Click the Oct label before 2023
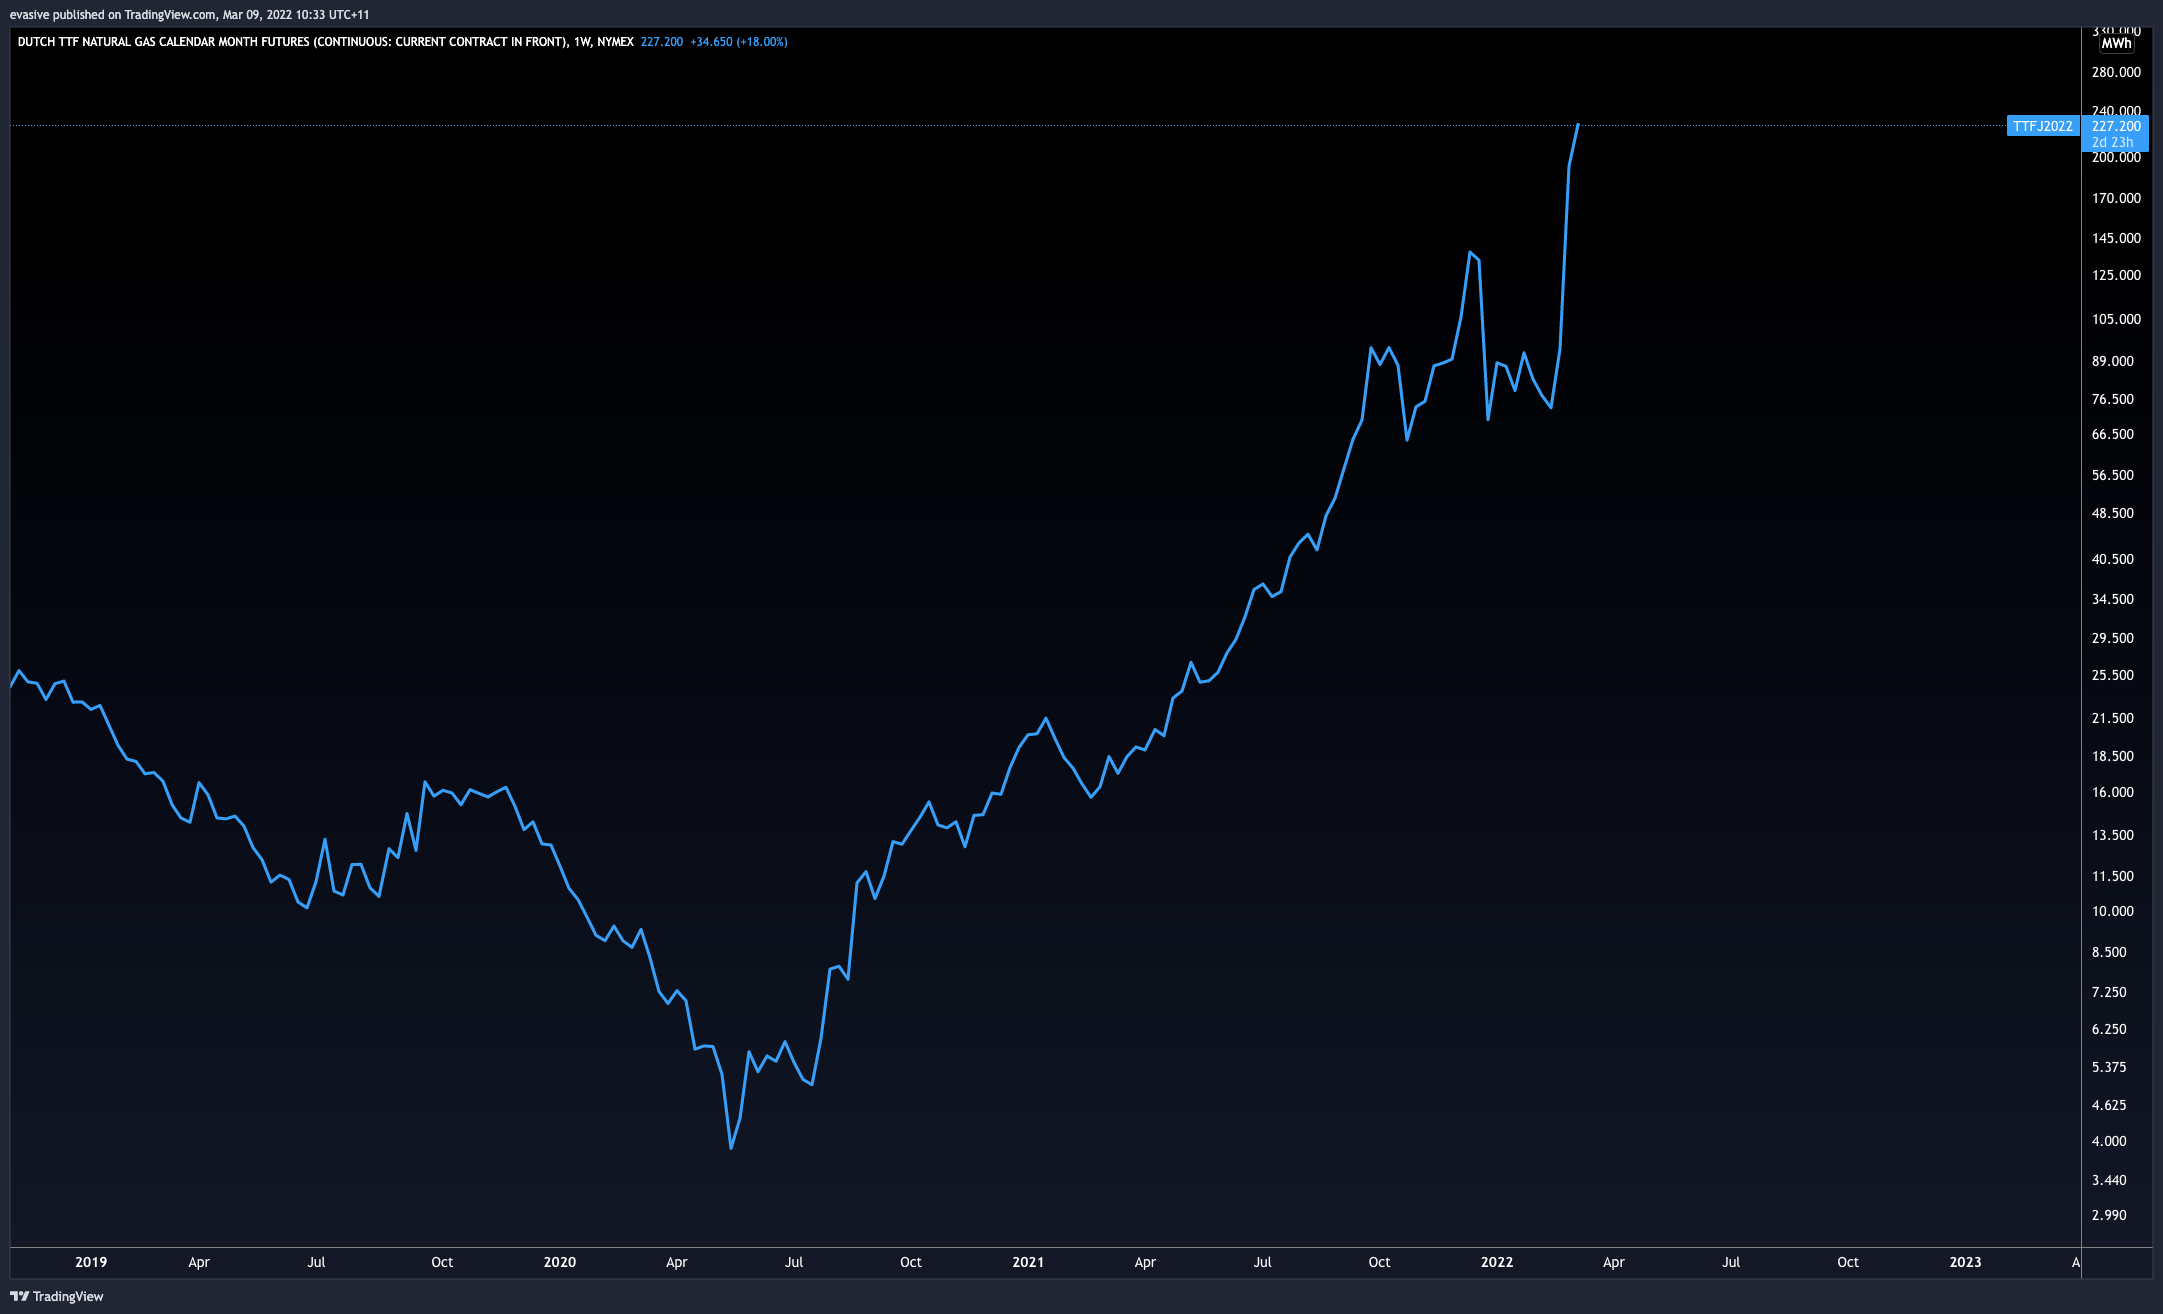Viewport: 2163px width, 1314px height. coord(1848,1262)
